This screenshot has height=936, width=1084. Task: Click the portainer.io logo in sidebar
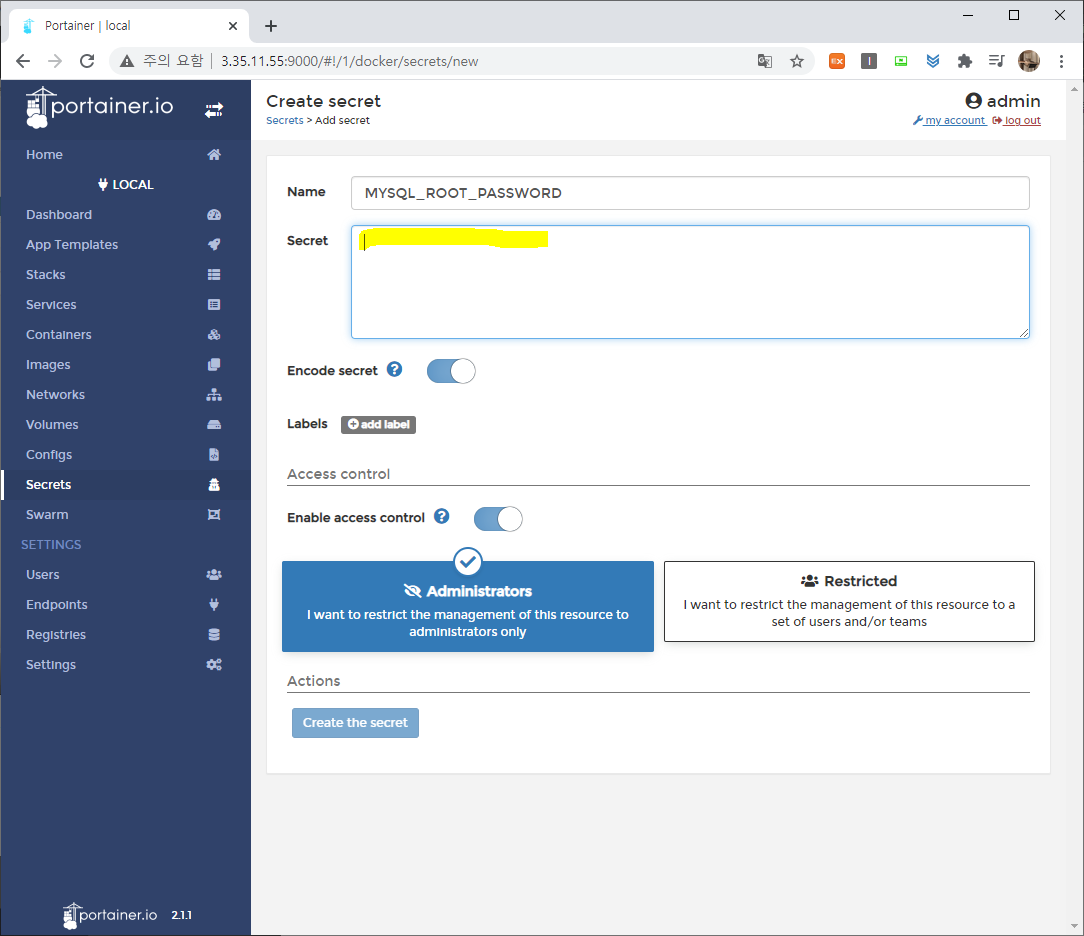click(100, 108)
